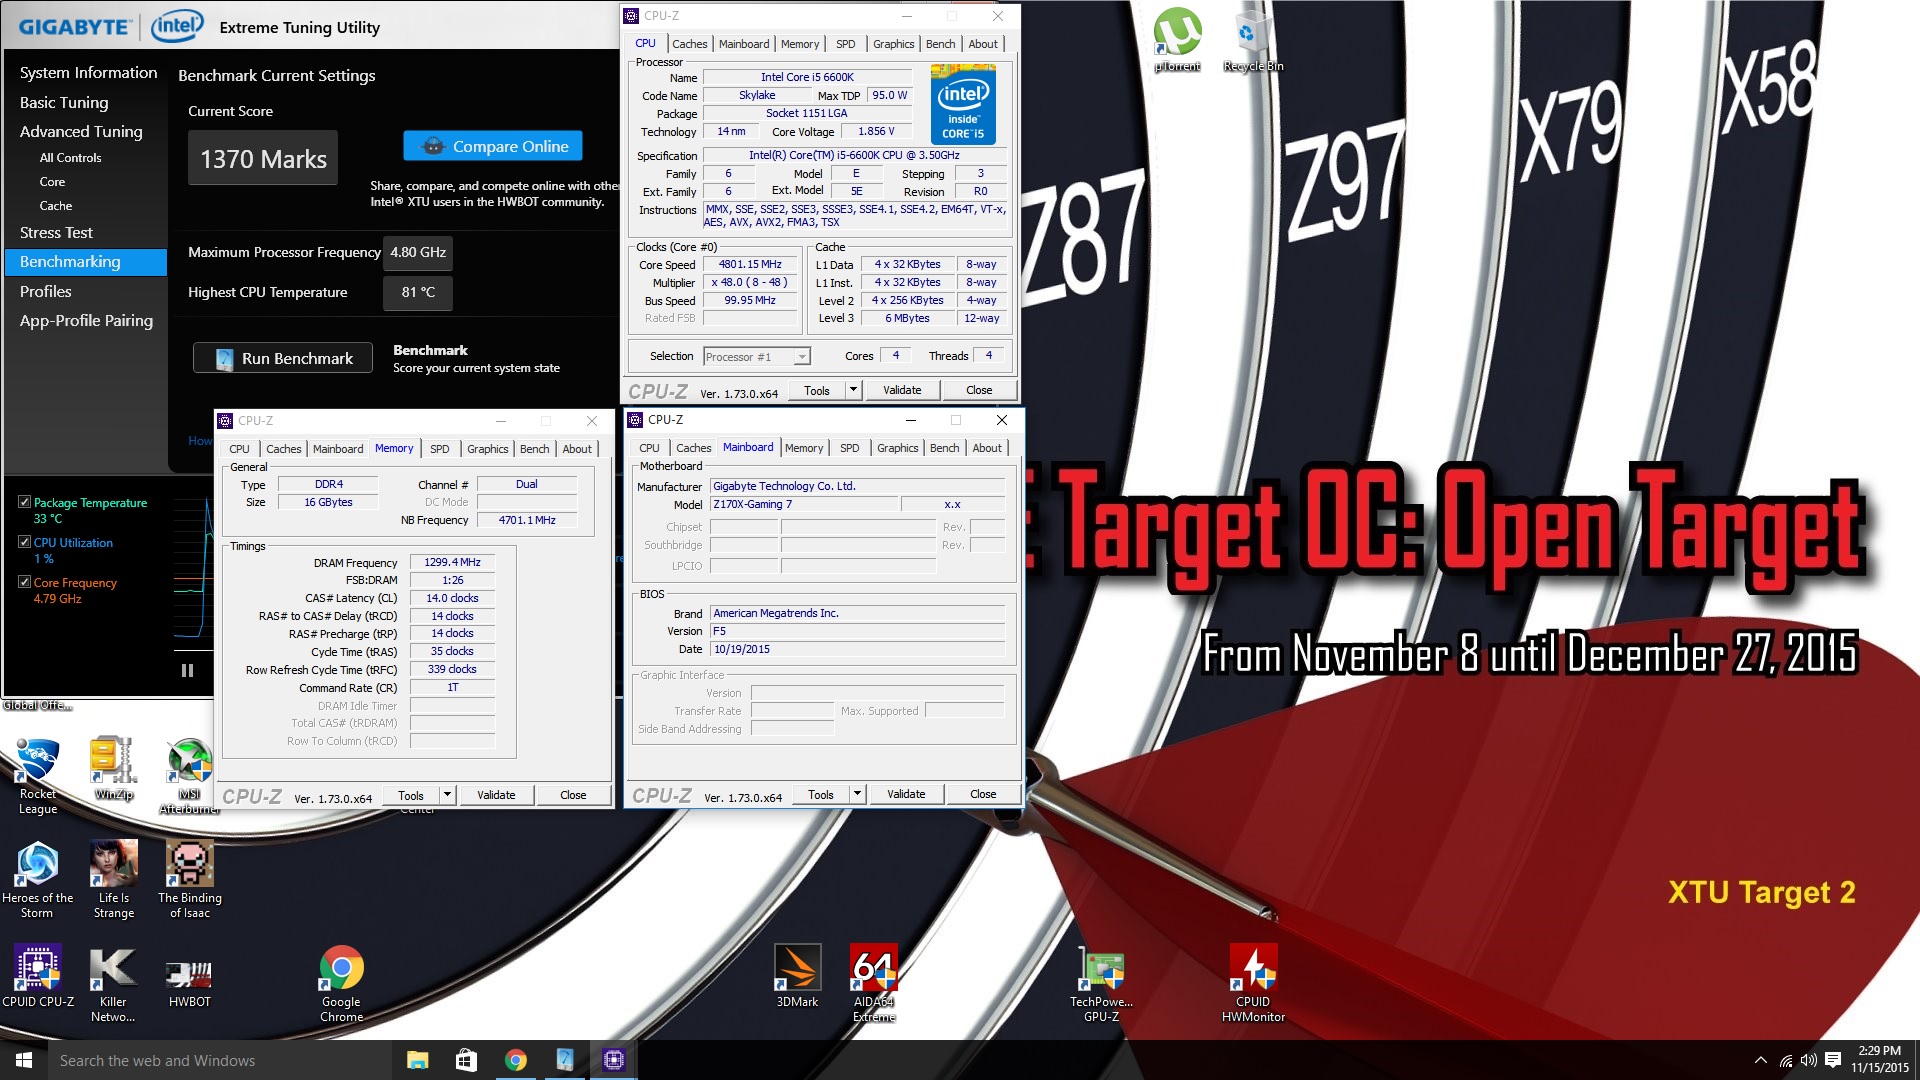Pause the XTU monitoring graph
The height and width of the screenshot is (1080, 1920).
click(x=187, y=671)
